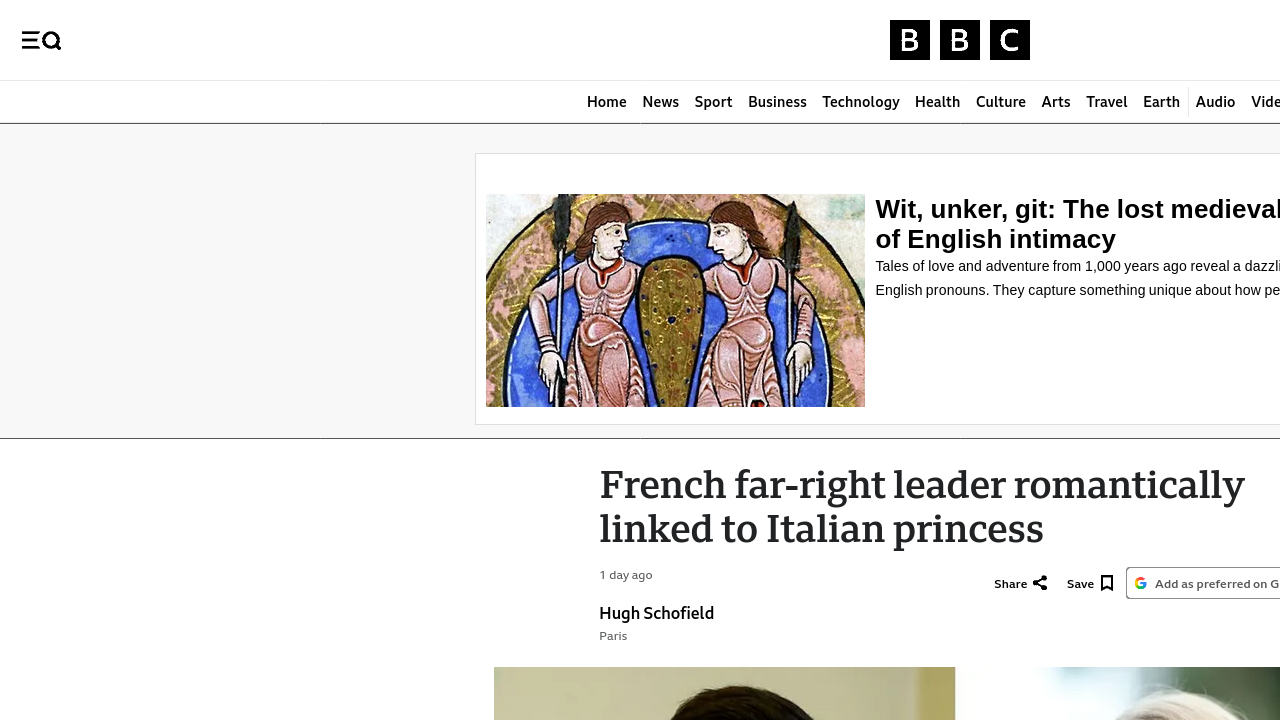Open the Audio section
The image size is (1280, 720).
click(1215, 102)
